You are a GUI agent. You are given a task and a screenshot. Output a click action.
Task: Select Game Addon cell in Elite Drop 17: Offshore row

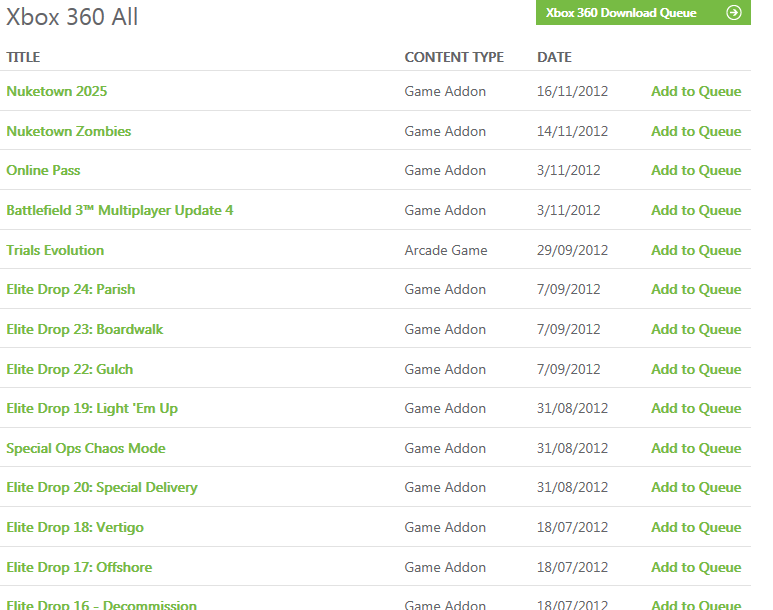point(445,567)
